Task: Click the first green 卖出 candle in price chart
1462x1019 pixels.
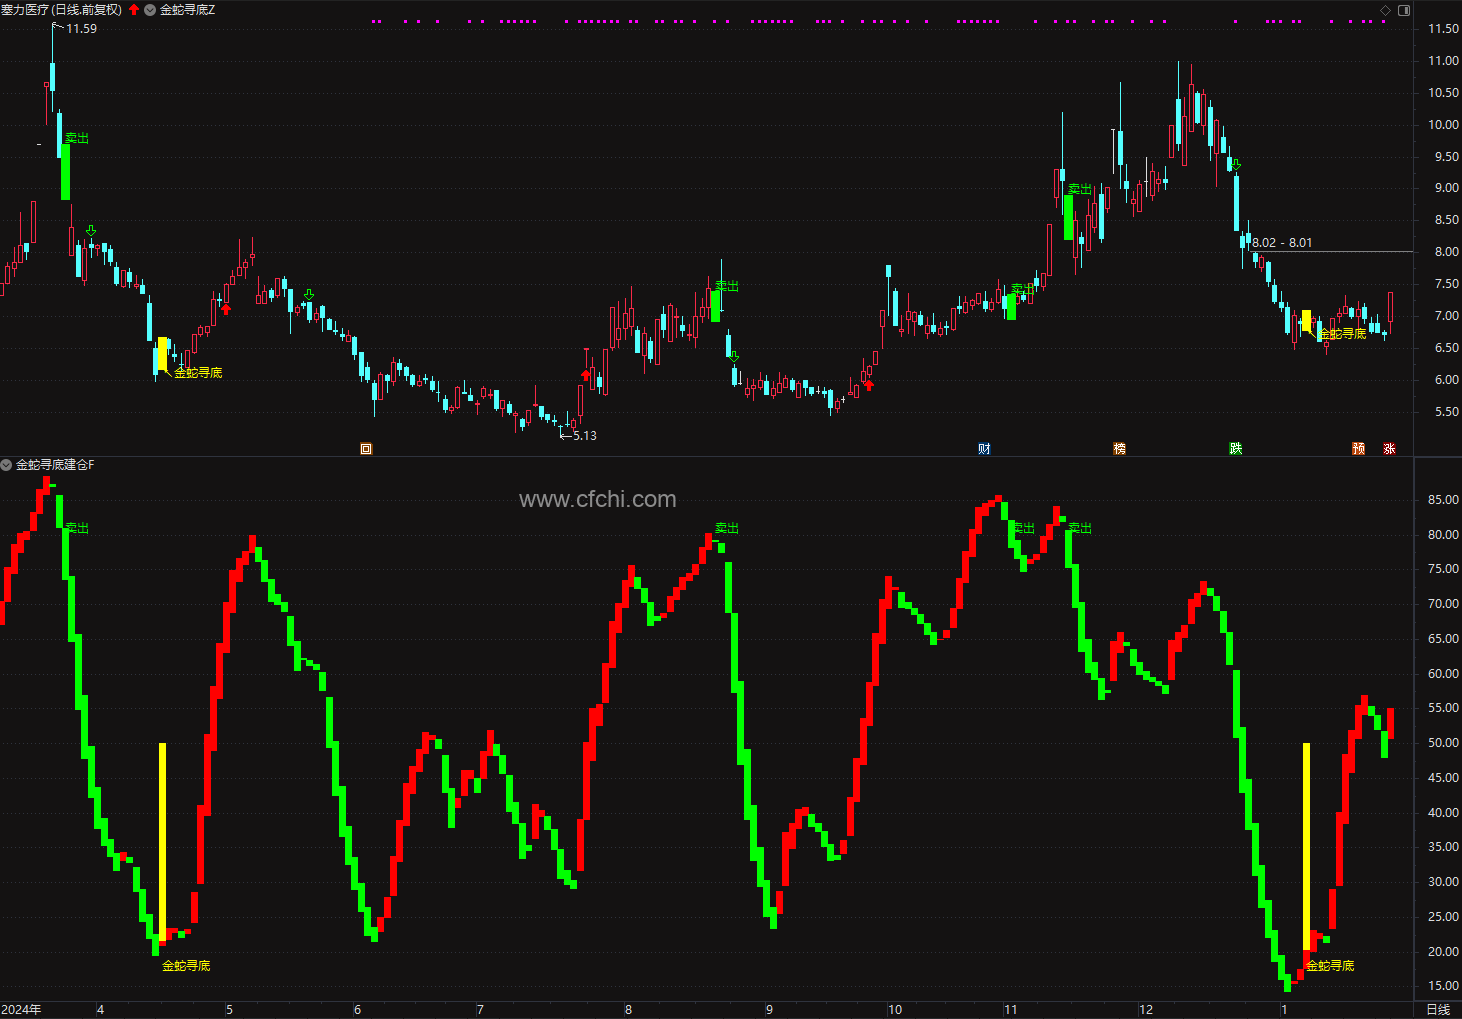Action: 66,172
